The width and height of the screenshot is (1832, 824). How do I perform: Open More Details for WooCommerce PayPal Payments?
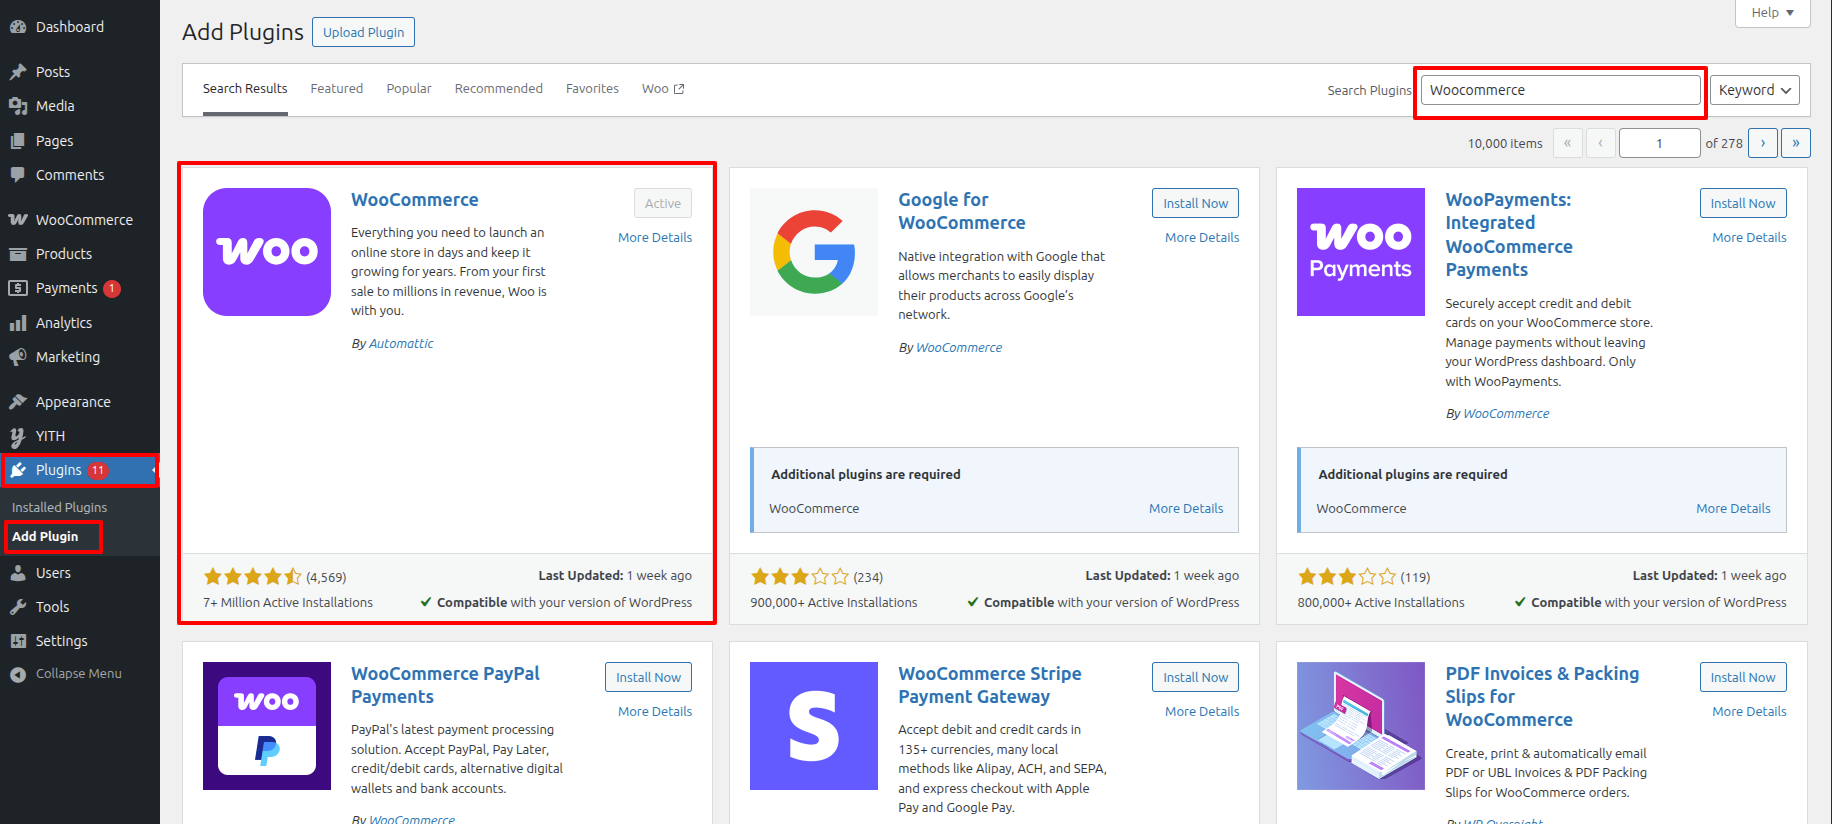(655, 712)
